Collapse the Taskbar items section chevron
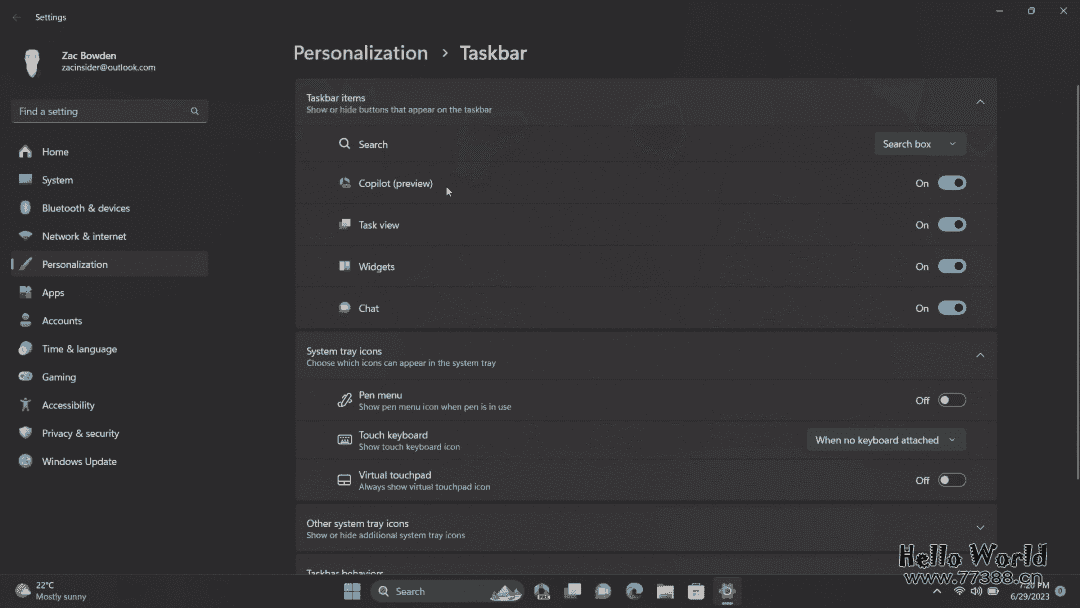Viewport: 1080px width, 608px height. coord(980,103)
